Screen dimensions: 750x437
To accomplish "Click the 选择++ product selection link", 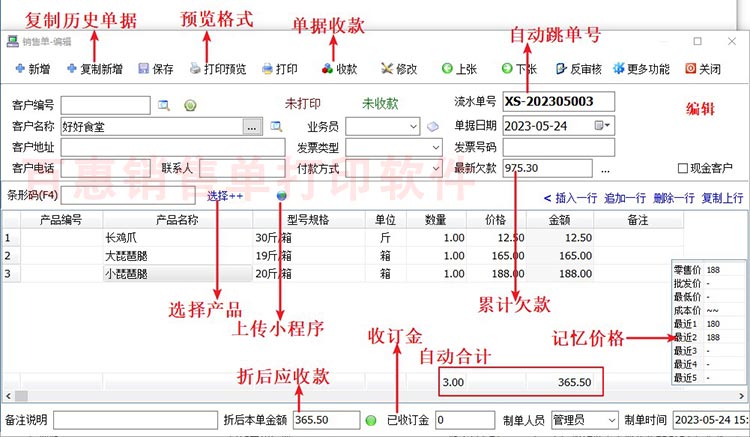I will click(x=225, y=196).
